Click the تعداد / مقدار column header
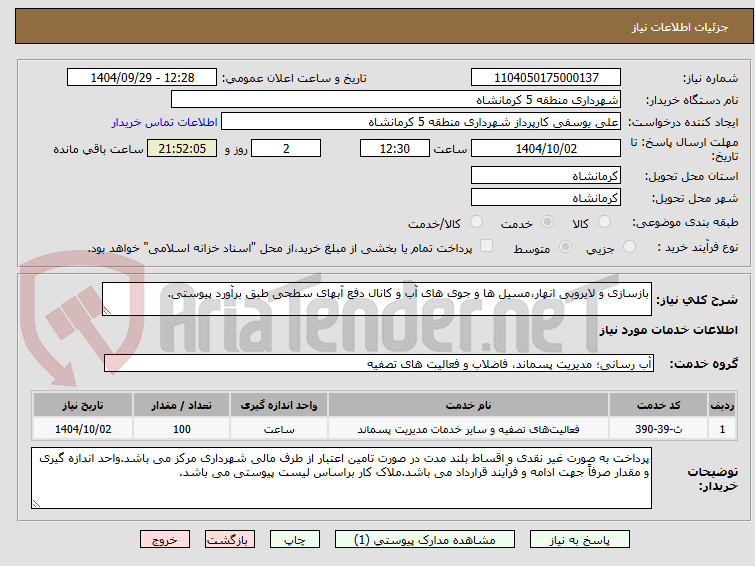The height and width of the screenshot is (566, 755). point(182,405)
